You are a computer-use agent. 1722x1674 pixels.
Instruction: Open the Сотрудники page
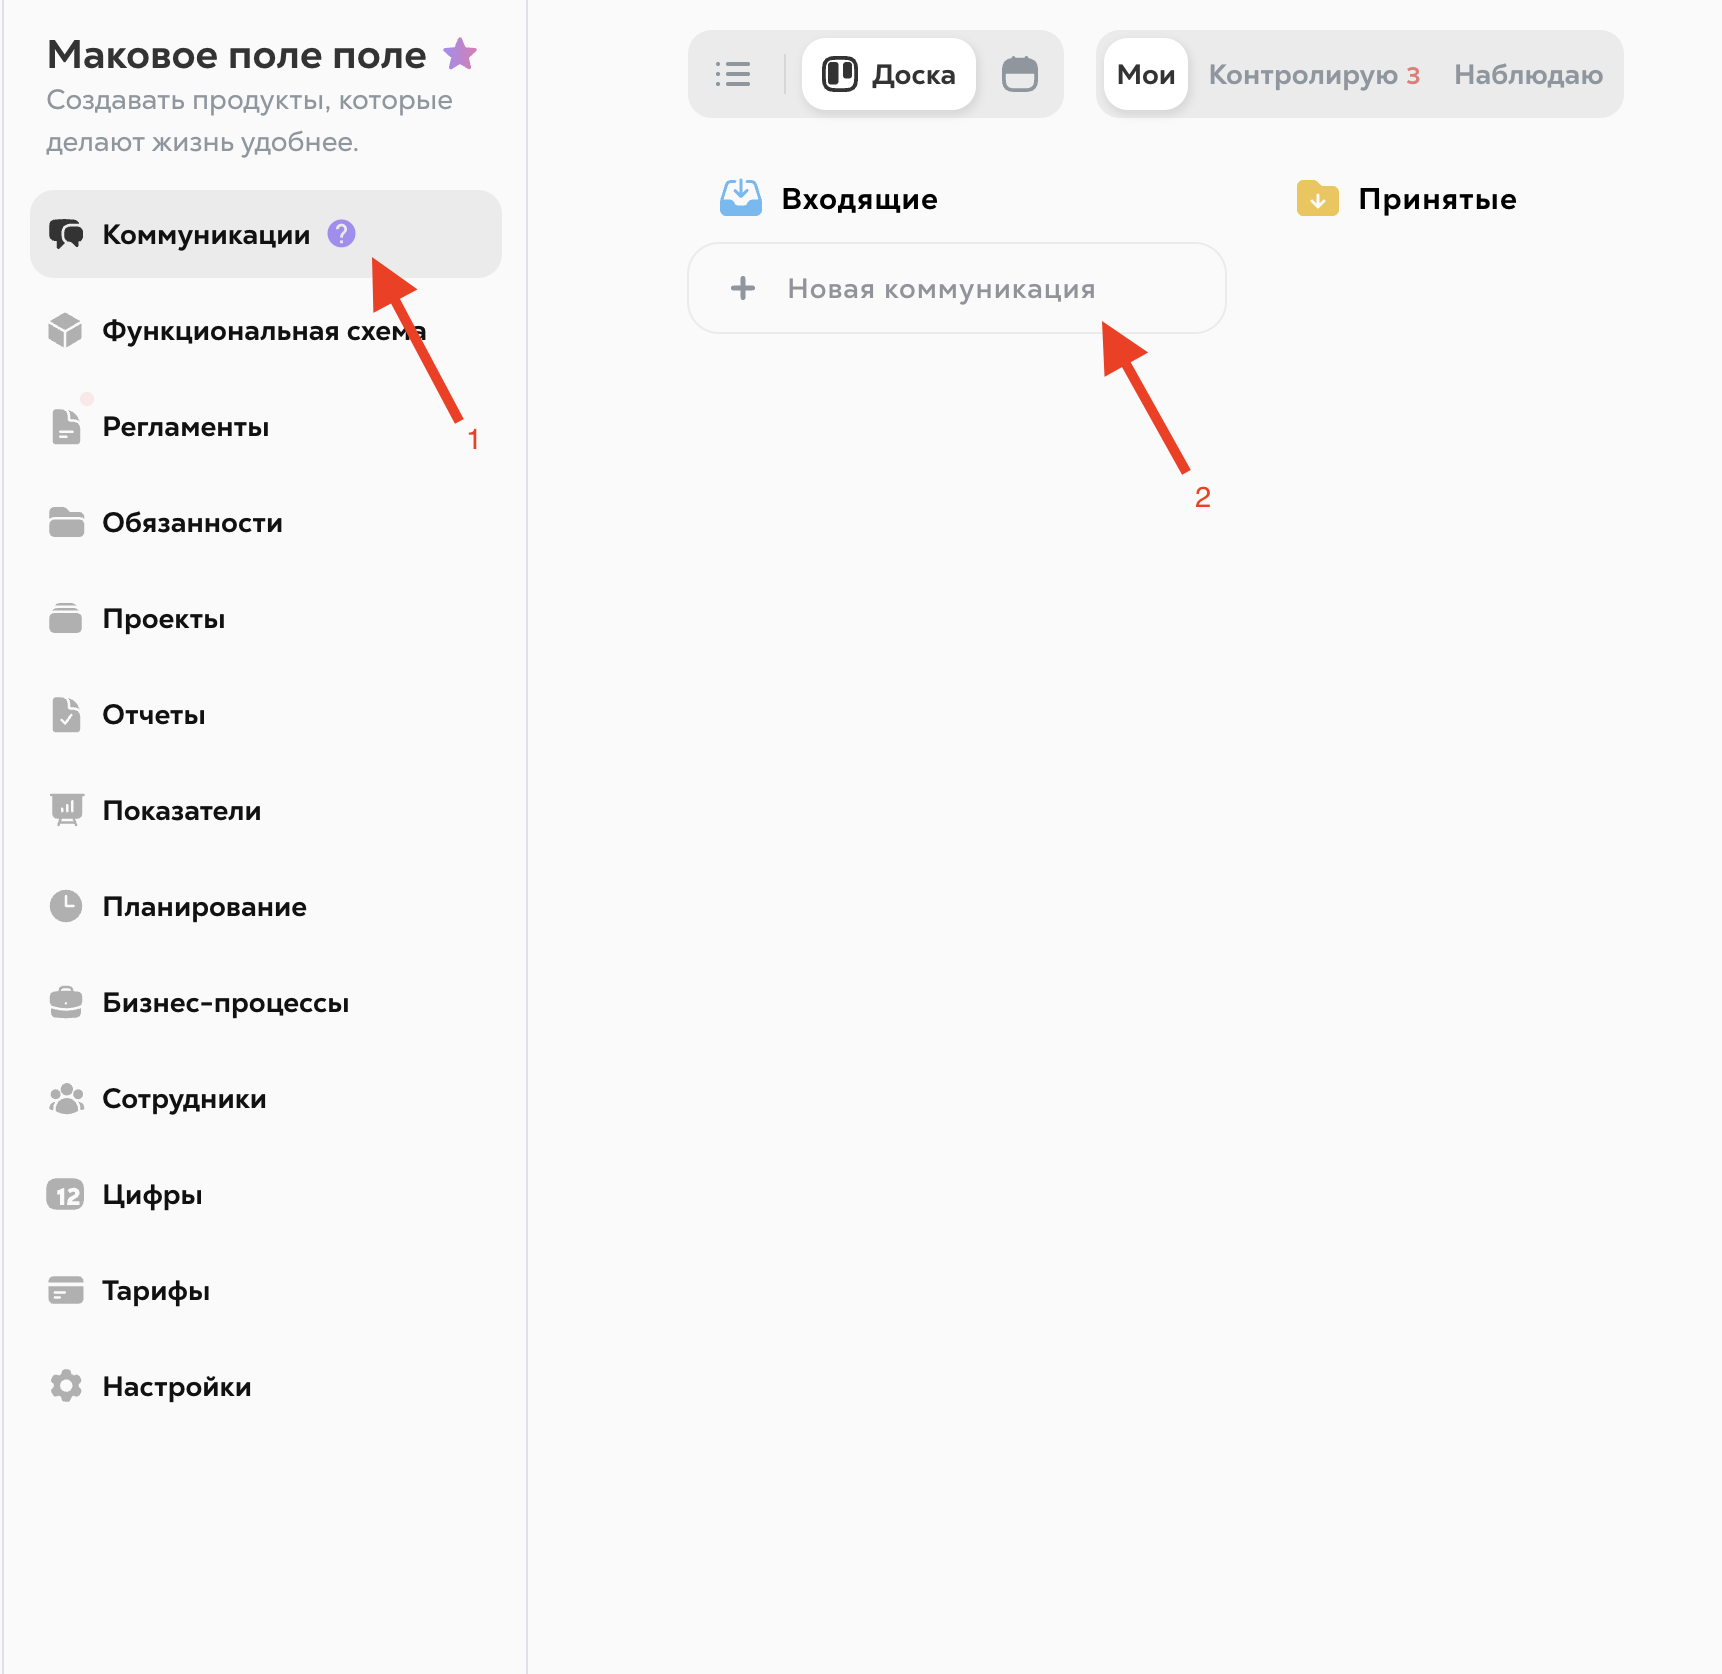click(184, 1099)
